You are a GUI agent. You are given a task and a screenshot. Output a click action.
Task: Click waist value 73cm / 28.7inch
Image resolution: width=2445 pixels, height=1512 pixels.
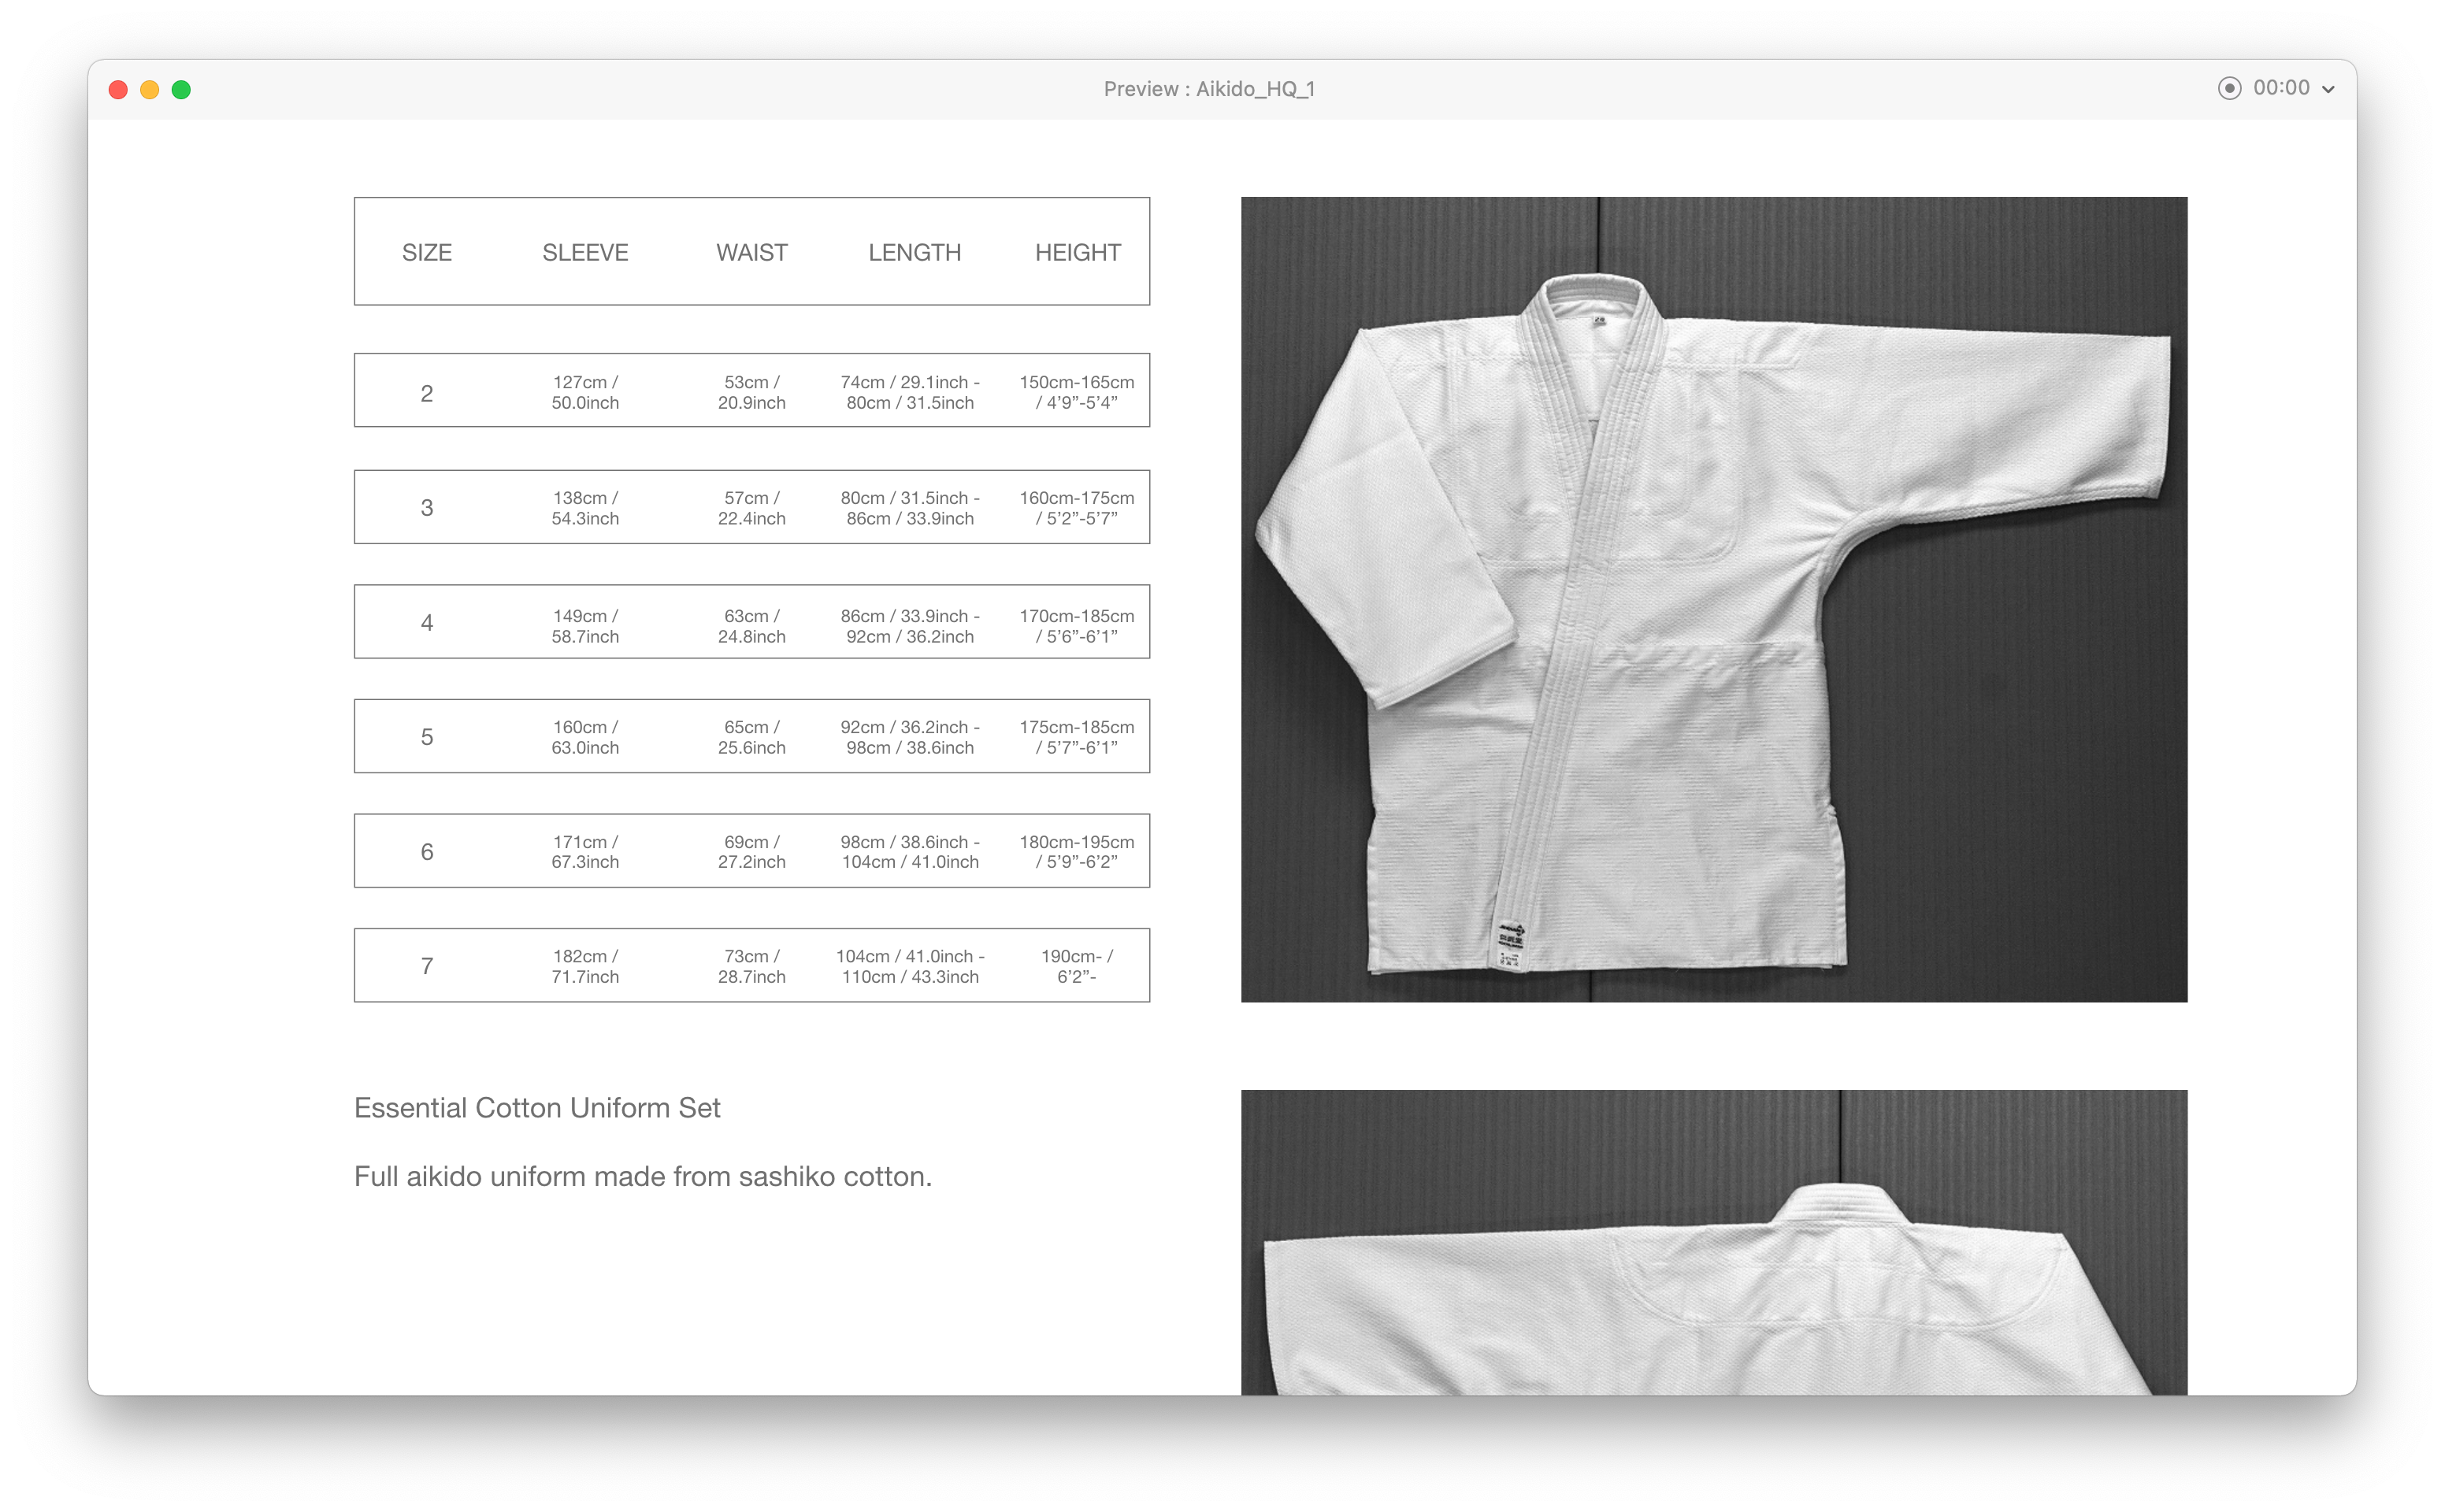pyautogui.click(x=752, y=966)
